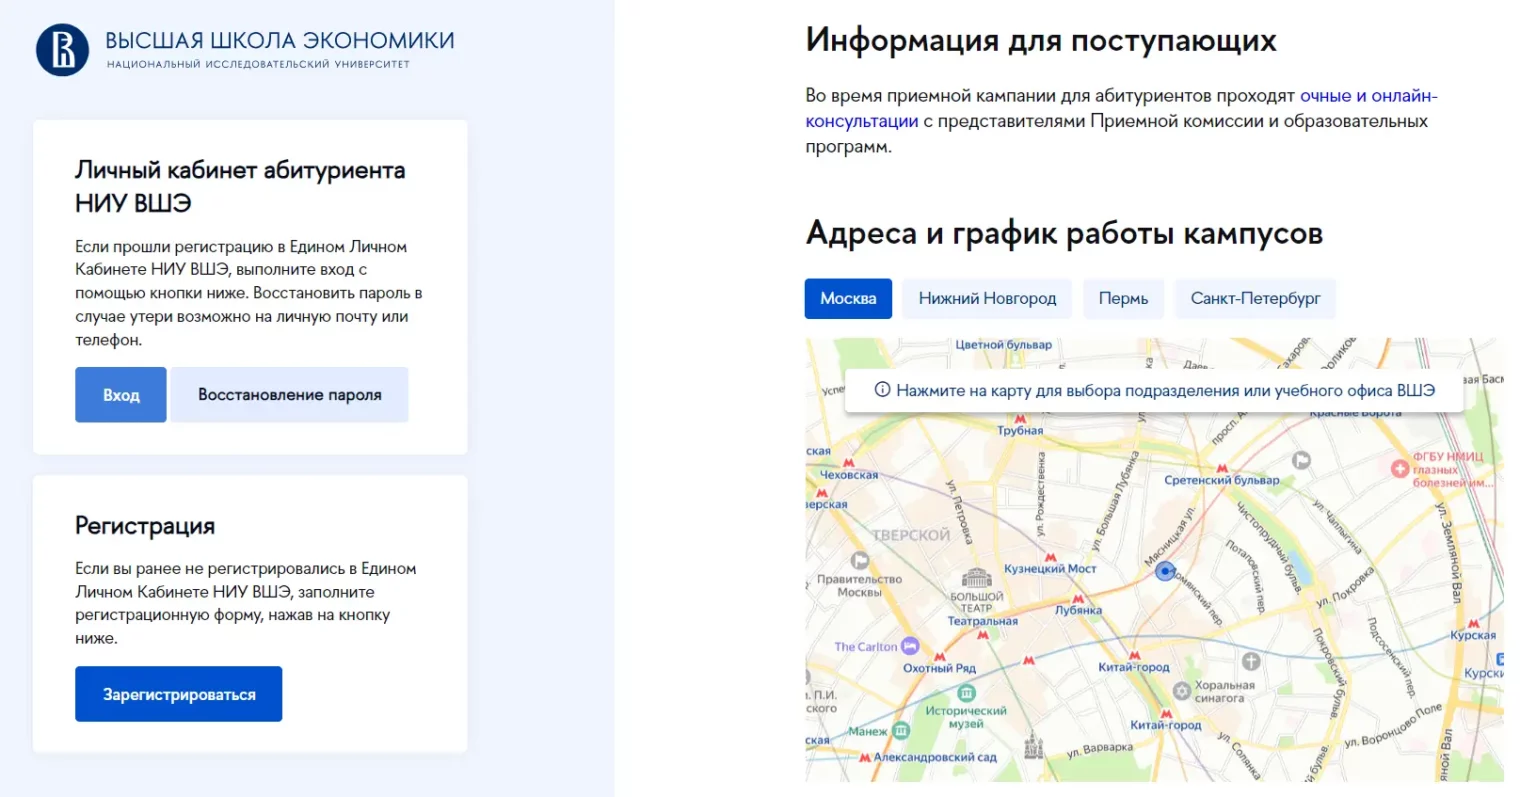Open Восстановление пароля password recovery

pyautogui.click(x=290, y=395)
